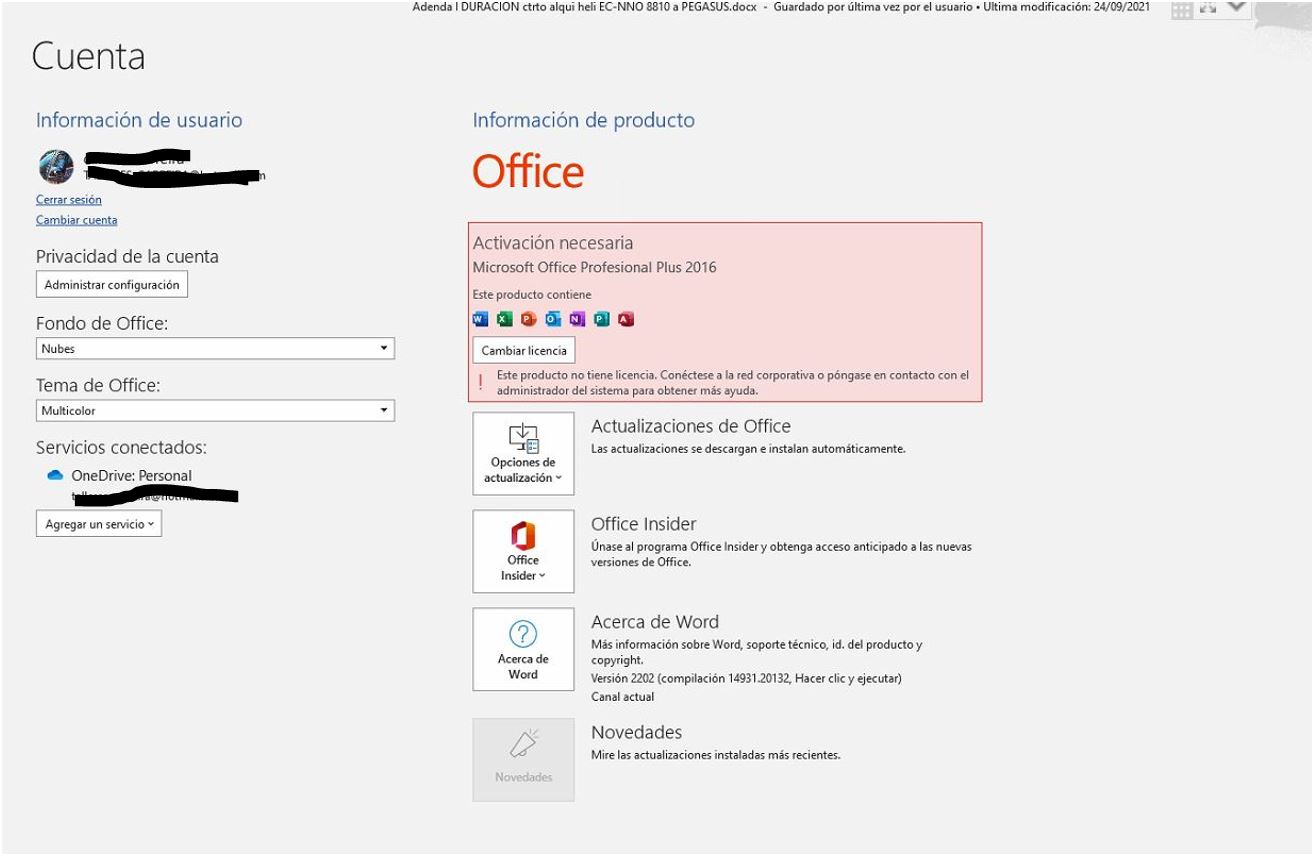Click the Versión 2202 build information line
The width and height of the screenshot is (1312, 859).
(747, 679)
